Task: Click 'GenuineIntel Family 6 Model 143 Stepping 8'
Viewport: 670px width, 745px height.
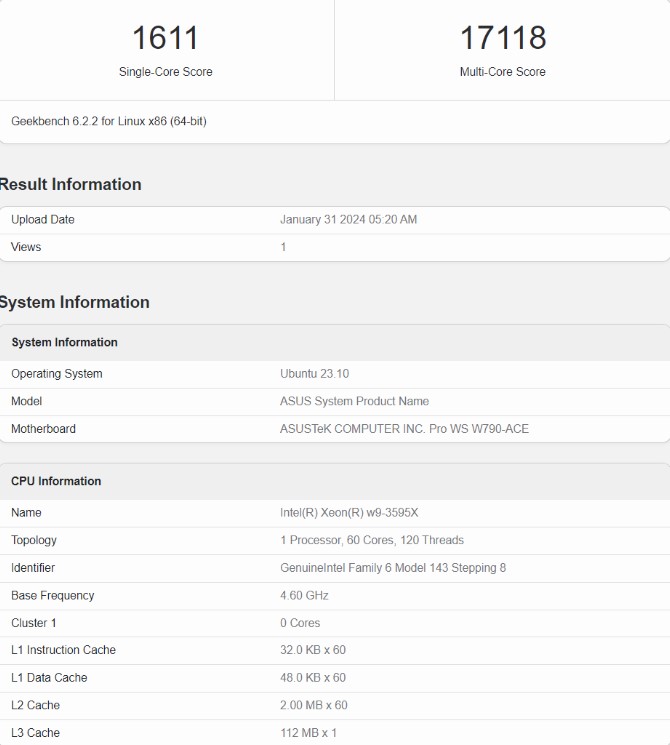Action: 393,568
